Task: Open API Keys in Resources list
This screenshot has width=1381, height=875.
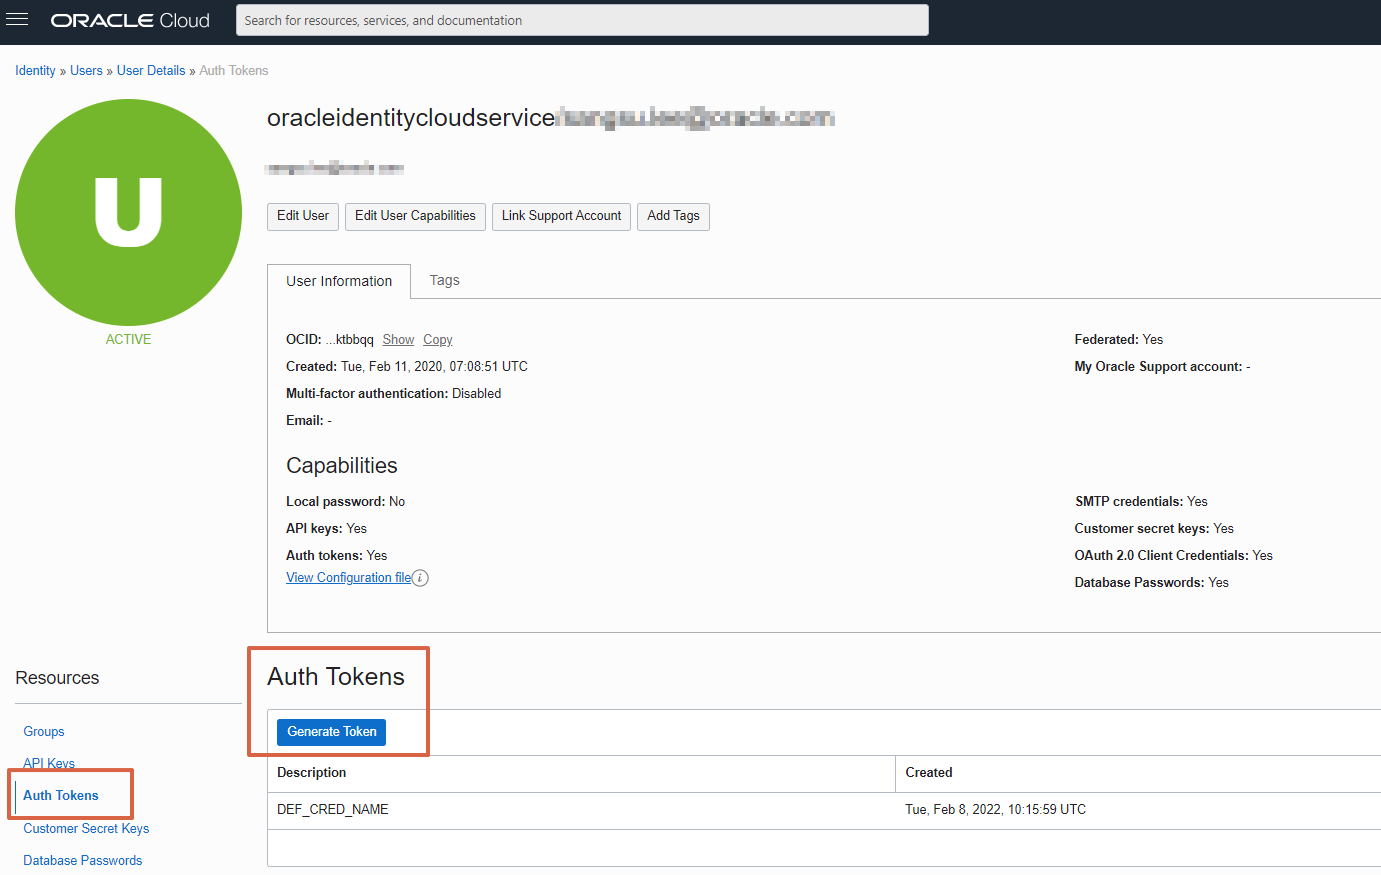Action: point(49,763)
